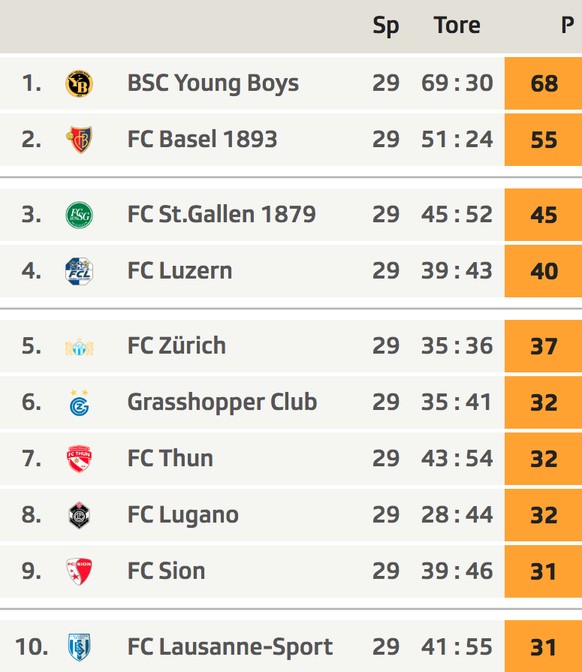Image resolution: width=582 pixels, height=672 pixels.
Task: Click the FC Lausanne-Sport blue crest
Action: (79, 647)
